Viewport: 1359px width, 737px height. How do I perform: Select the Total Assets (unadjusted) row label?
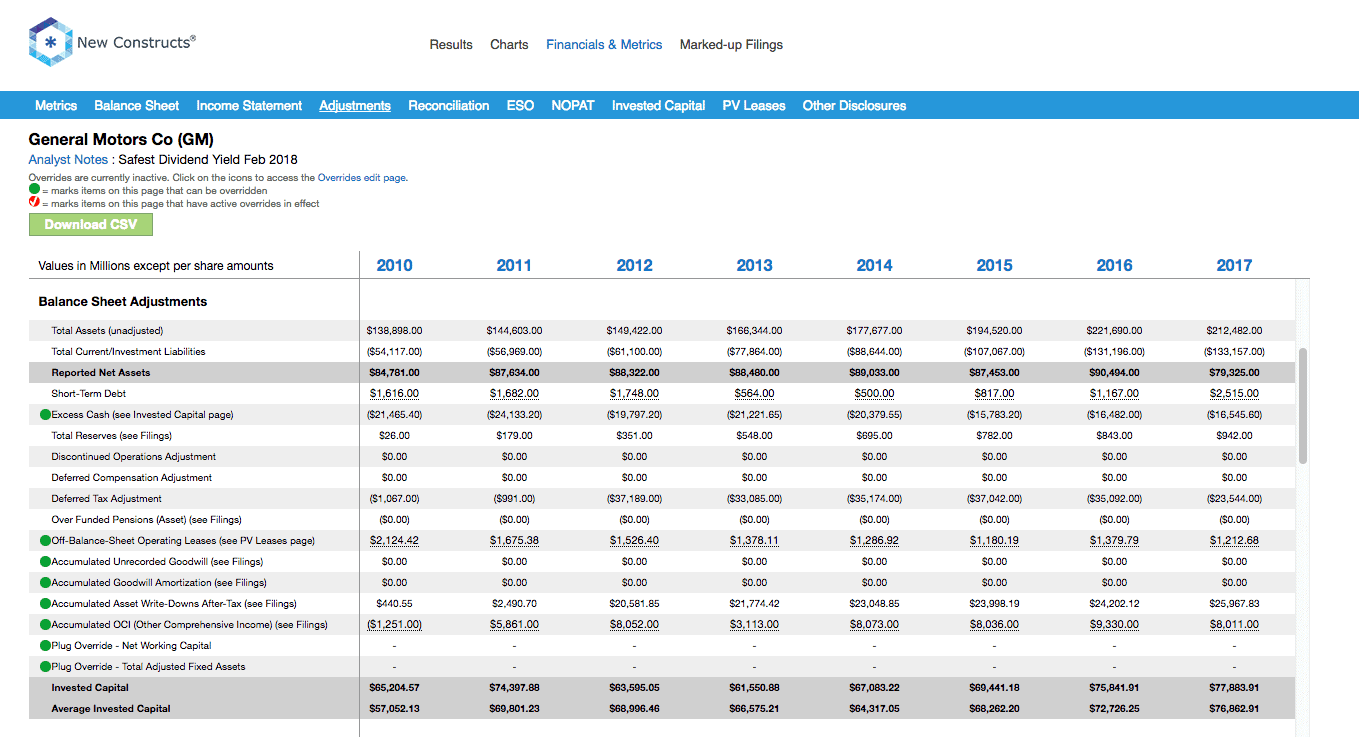point(107,331)
